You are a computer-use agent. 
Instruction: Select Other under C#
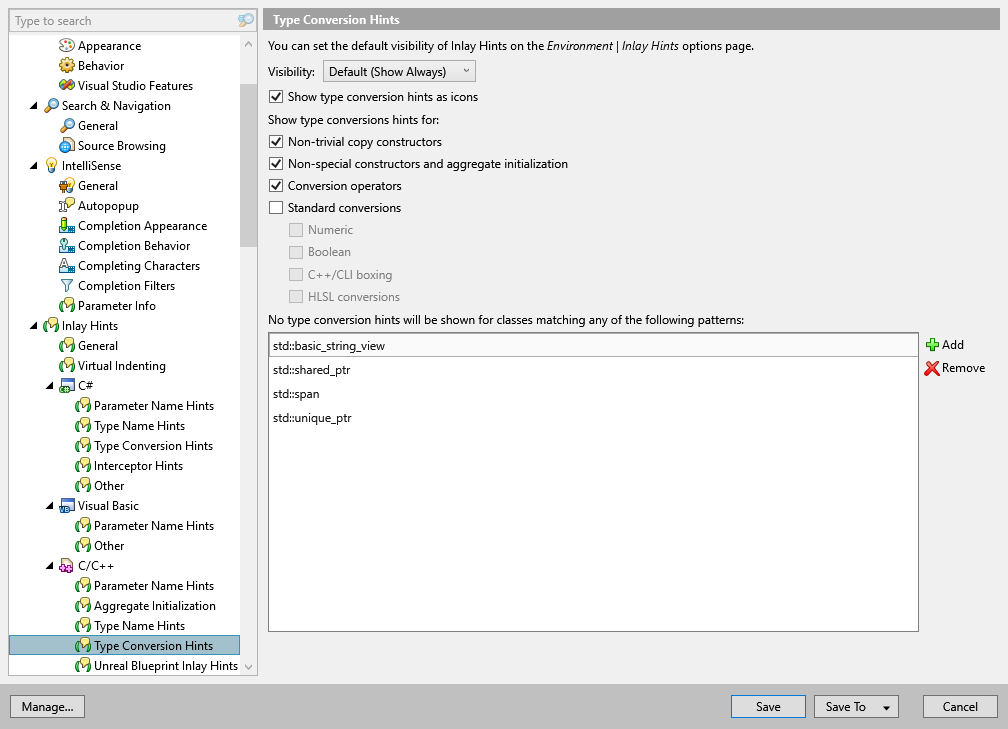(x=109, y=486)
